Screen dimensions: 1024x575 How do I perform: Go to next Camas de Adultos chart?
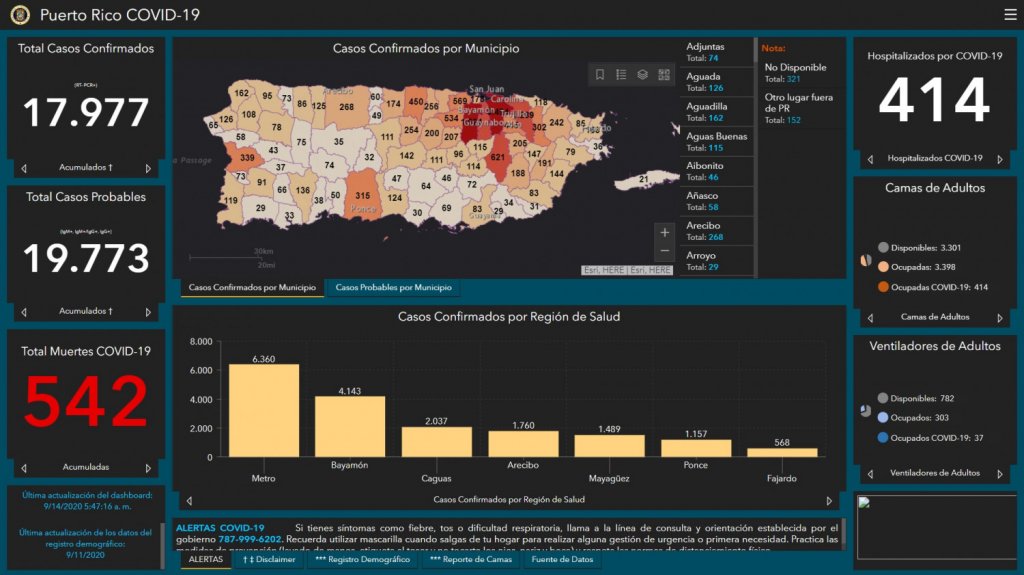click(998, 318)
